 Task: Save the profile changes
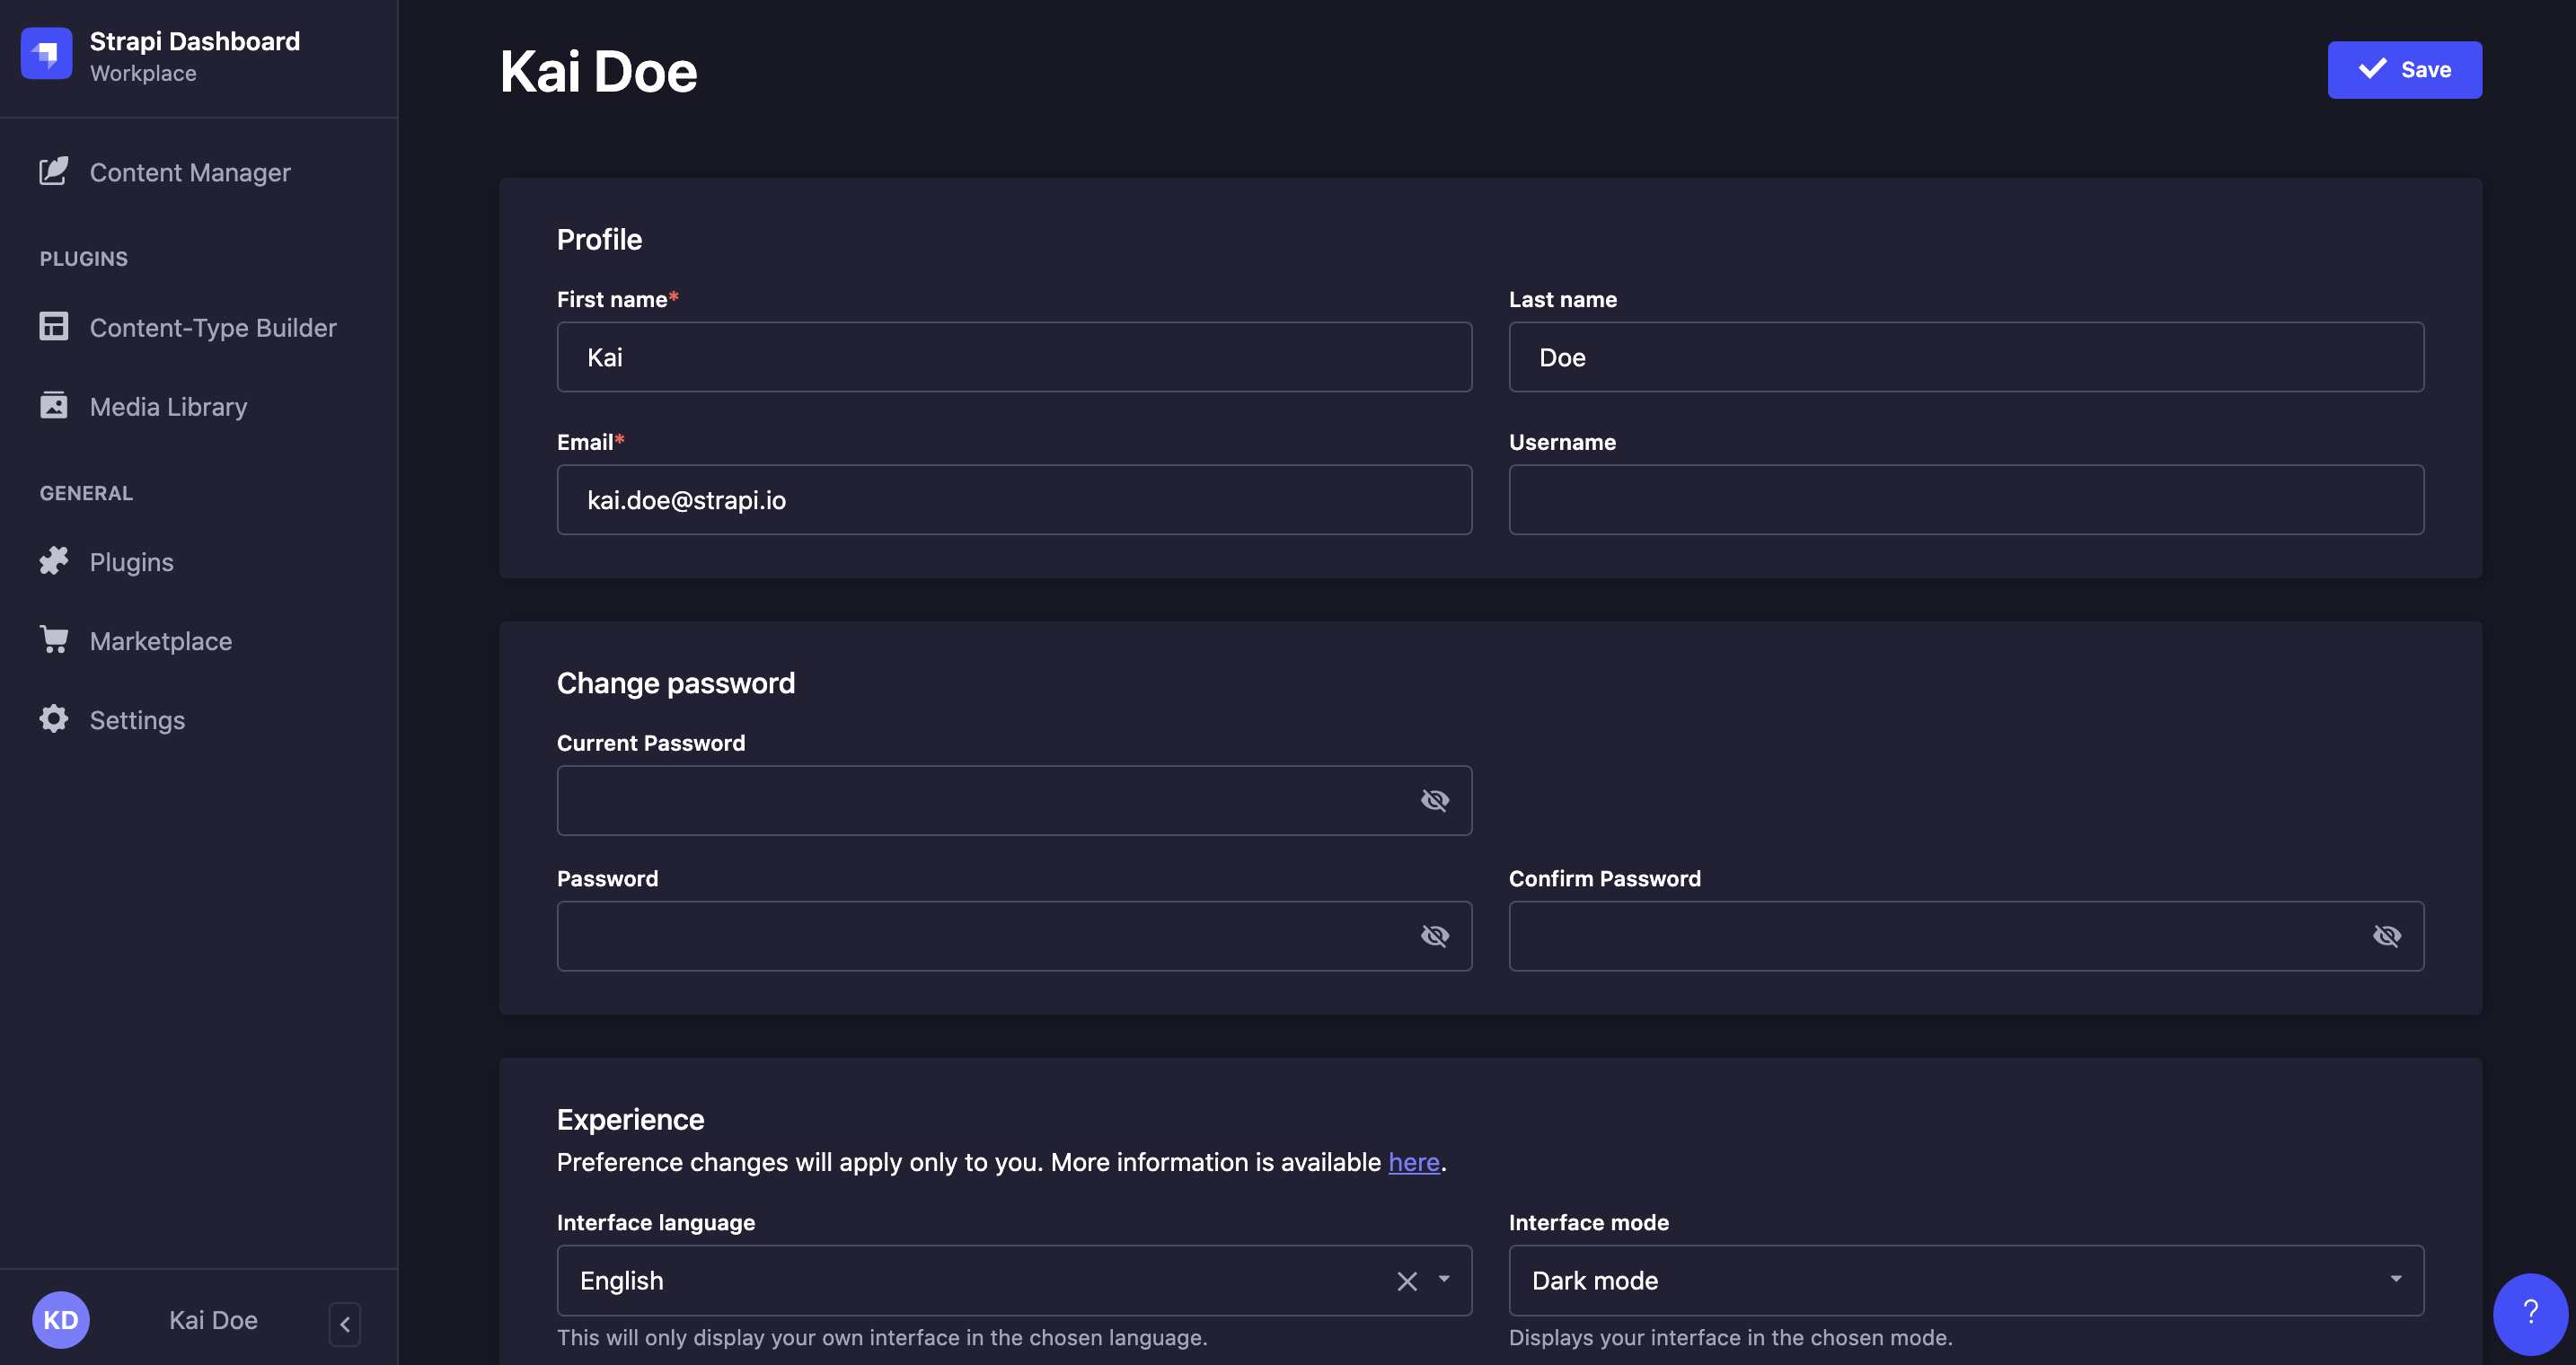[2404, 69]
